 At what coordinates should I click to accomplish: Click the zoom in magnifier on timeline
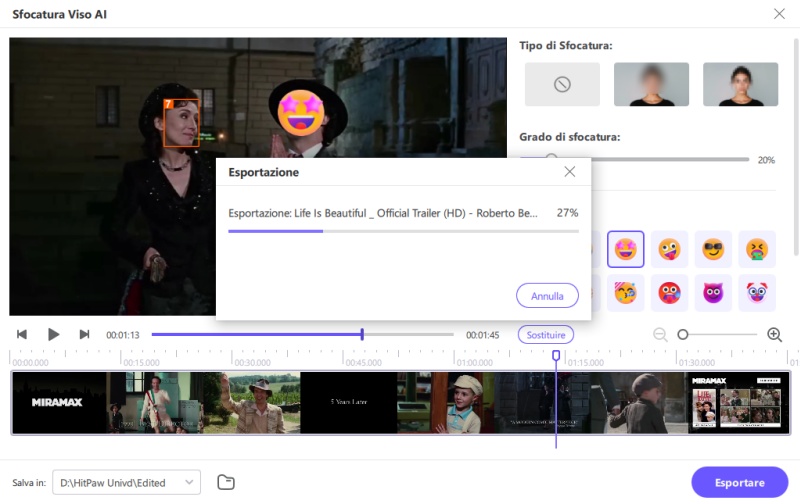774,335
